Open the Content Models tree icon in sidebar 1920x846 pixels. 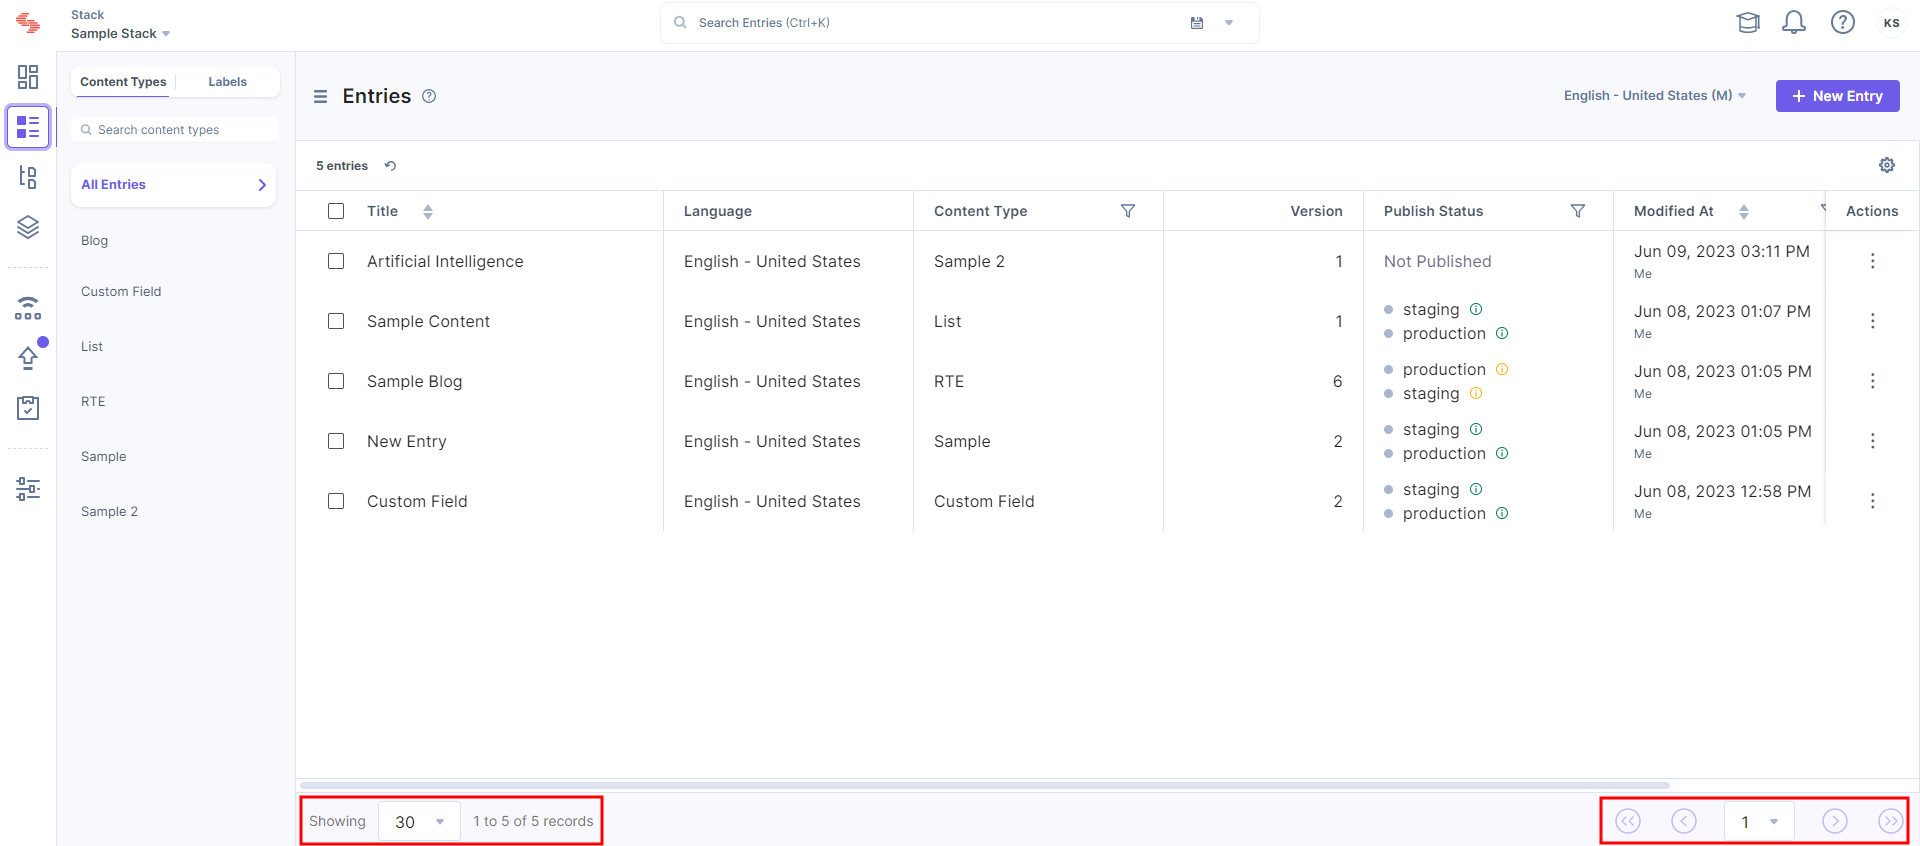(x=28, y=178)
